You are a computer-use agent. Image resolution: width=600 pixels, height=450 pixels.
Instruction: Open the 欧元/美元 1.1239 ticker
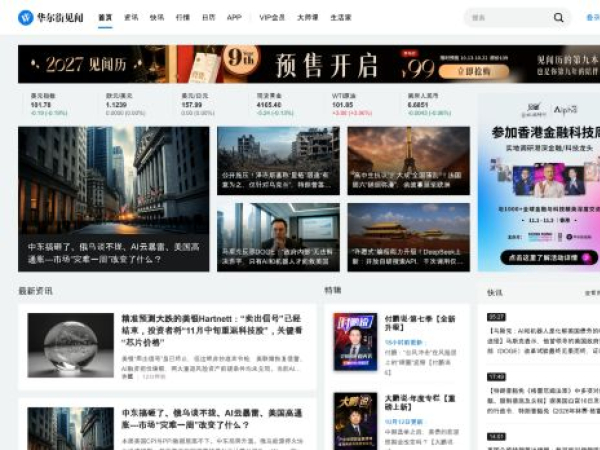click(126, 104)
